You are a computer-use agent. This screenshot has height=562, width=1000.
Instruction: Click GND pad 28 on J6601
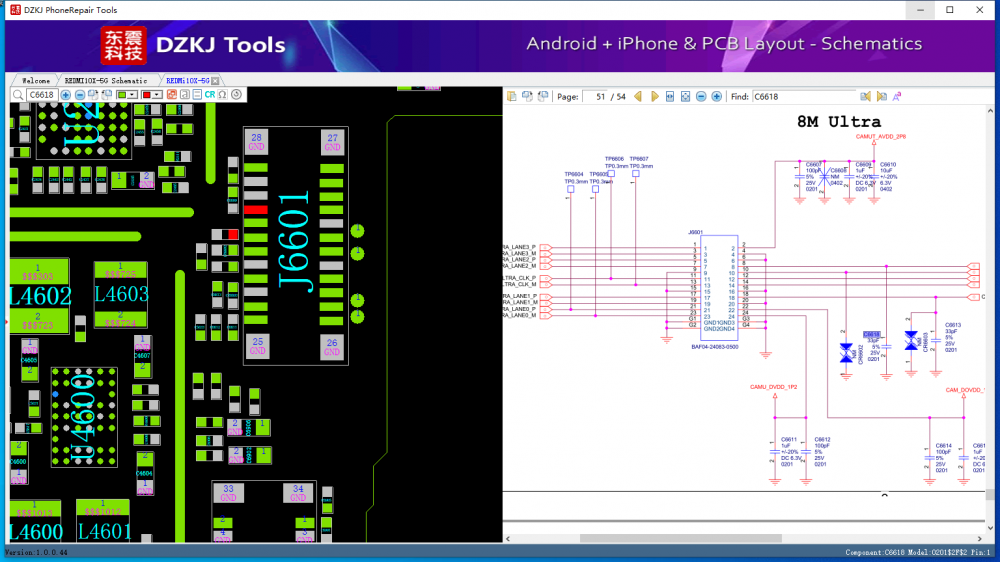pos(256,142)
